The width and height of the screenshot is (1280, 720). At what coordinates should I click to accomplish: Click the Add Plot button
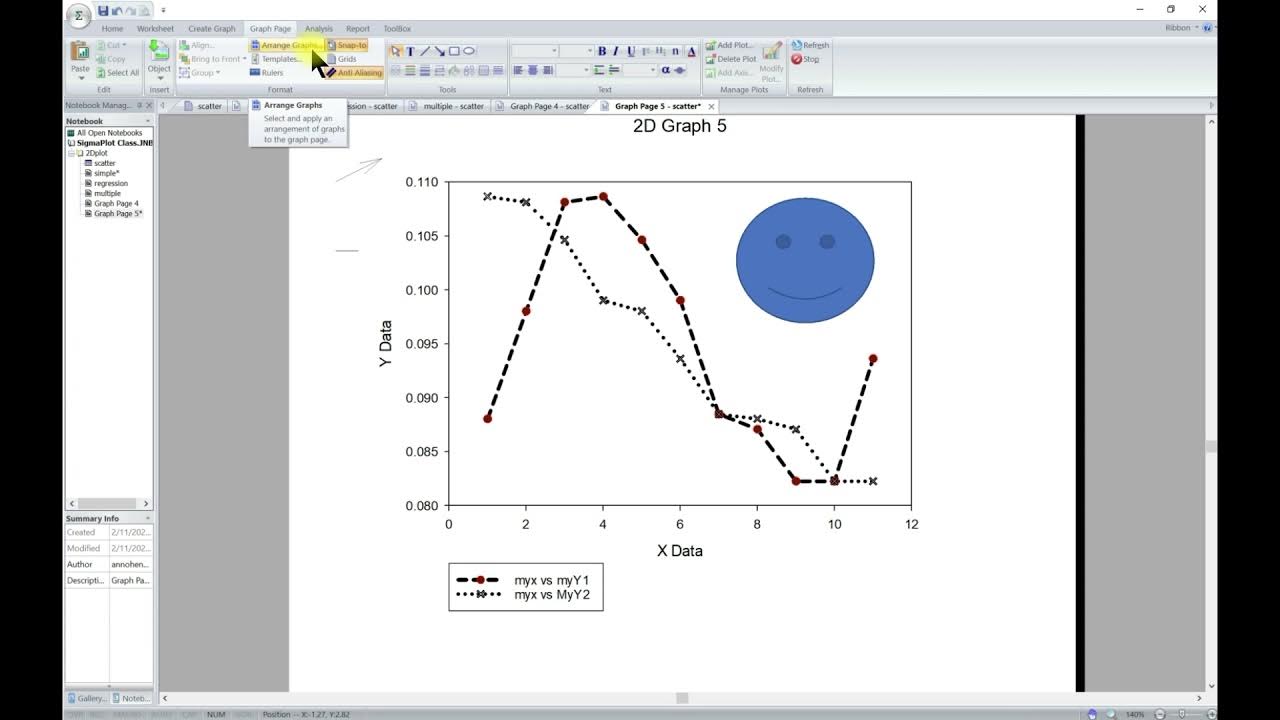point(729,45)
